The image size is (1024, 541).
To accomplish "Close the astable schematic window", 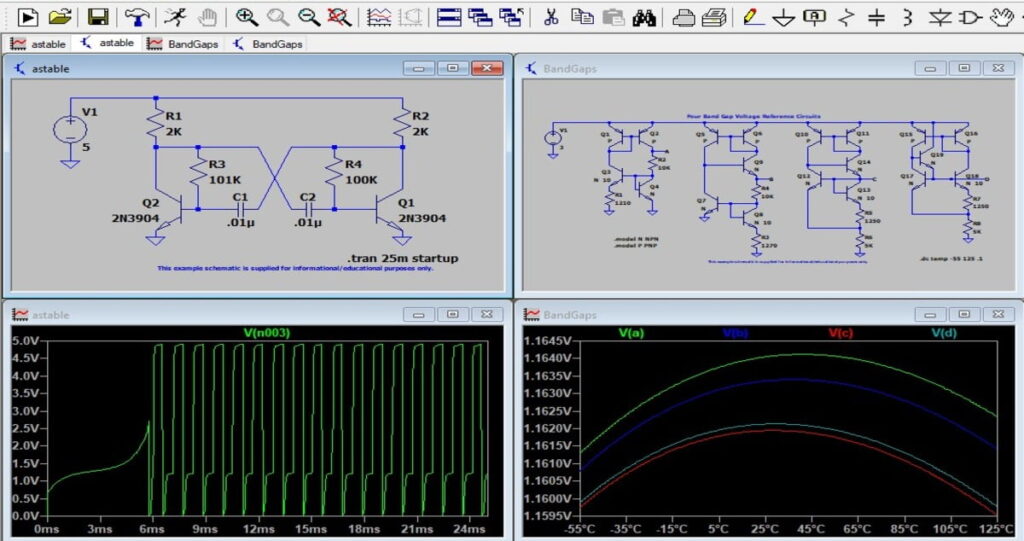I will click(x=487, y=68).
